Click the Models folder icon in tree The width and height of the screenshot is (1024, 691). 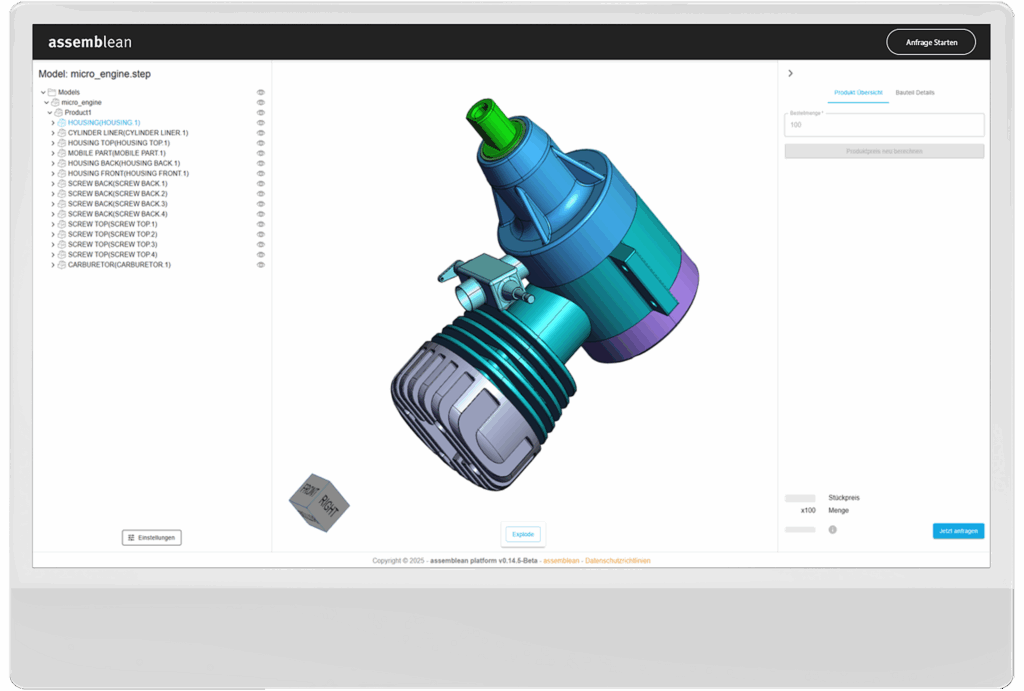coord(51,92)
